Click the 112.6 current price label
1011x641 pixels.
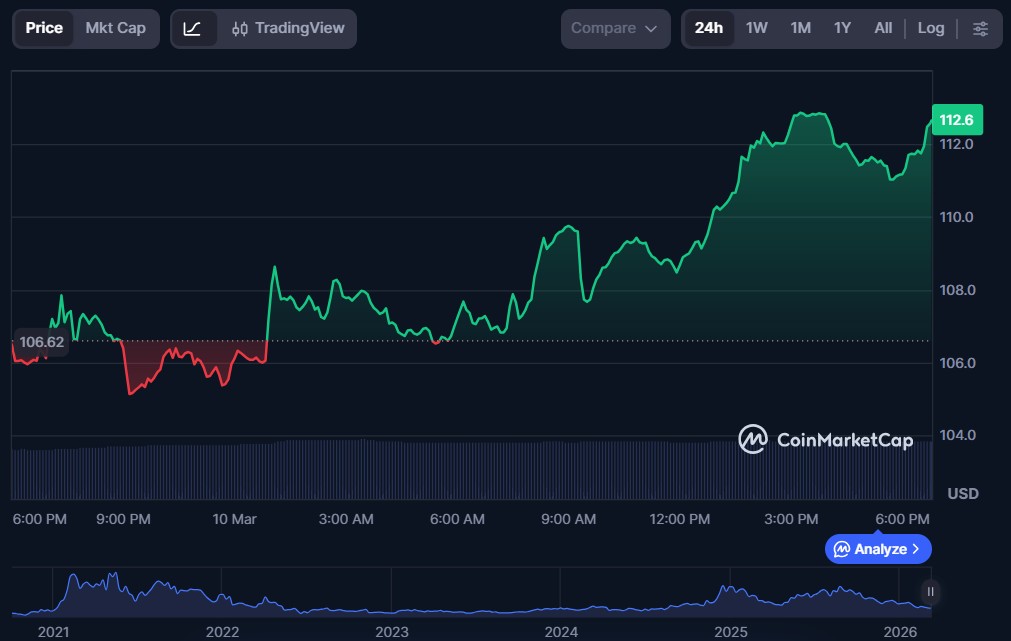coord(956,120)
